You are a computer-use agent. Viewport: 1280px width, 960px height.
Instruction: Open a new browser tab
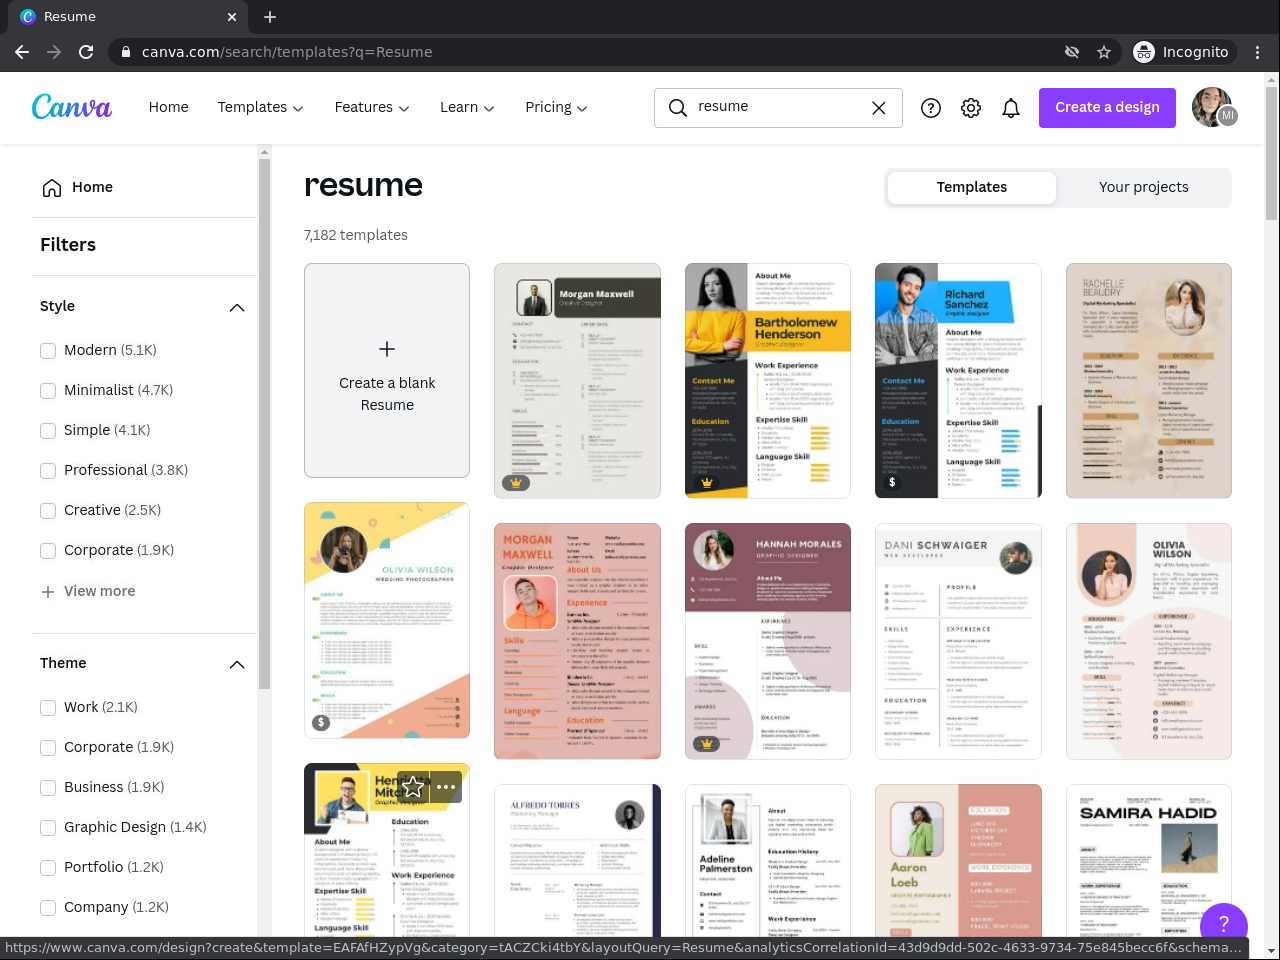pyautogui.click(x=270, y=17)
